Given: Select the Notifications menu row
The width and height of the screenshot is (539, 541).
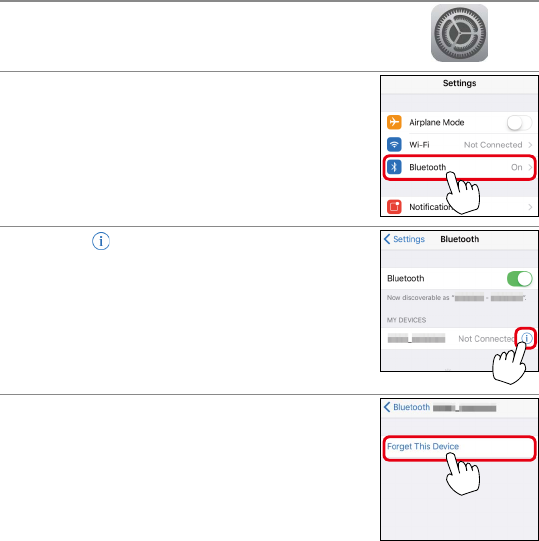Looking at the screenshot, I should pos(460,207).
